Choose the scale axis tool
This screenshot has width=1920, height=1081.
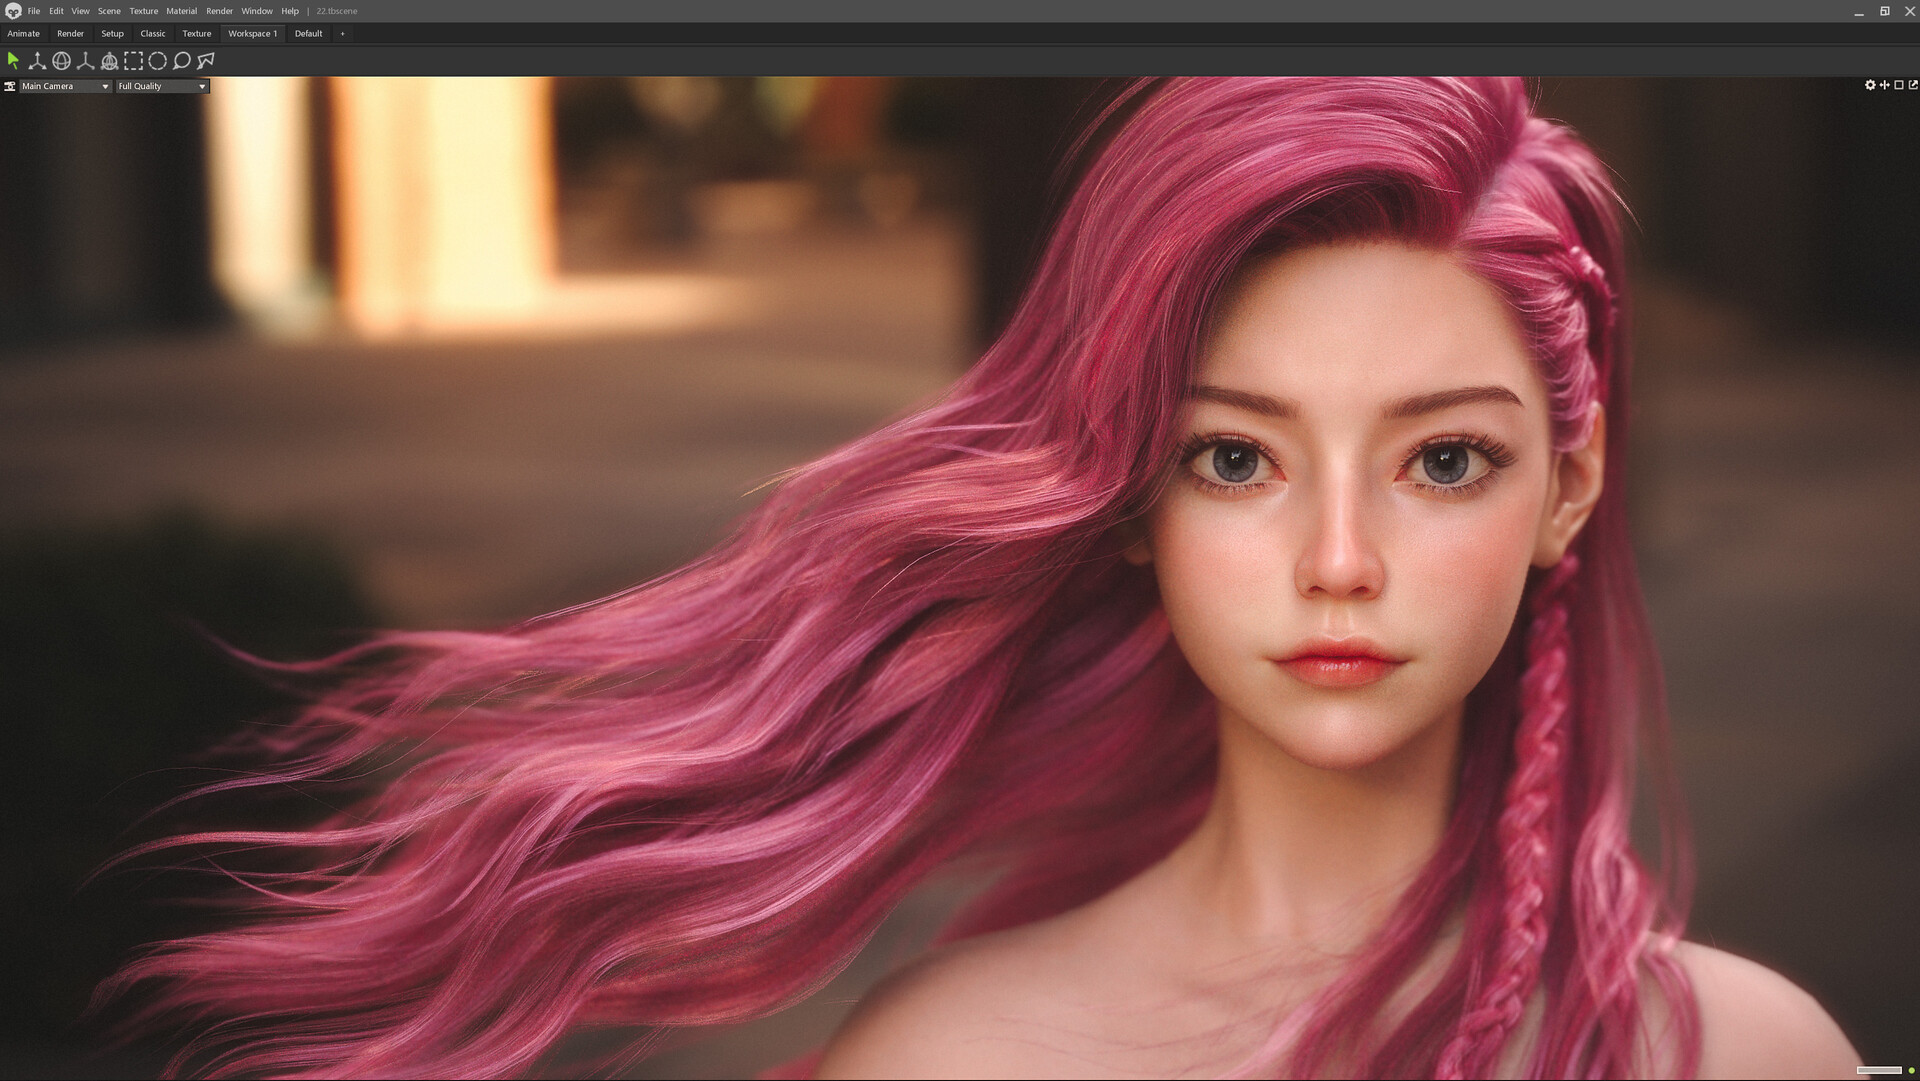click(85, 61)
